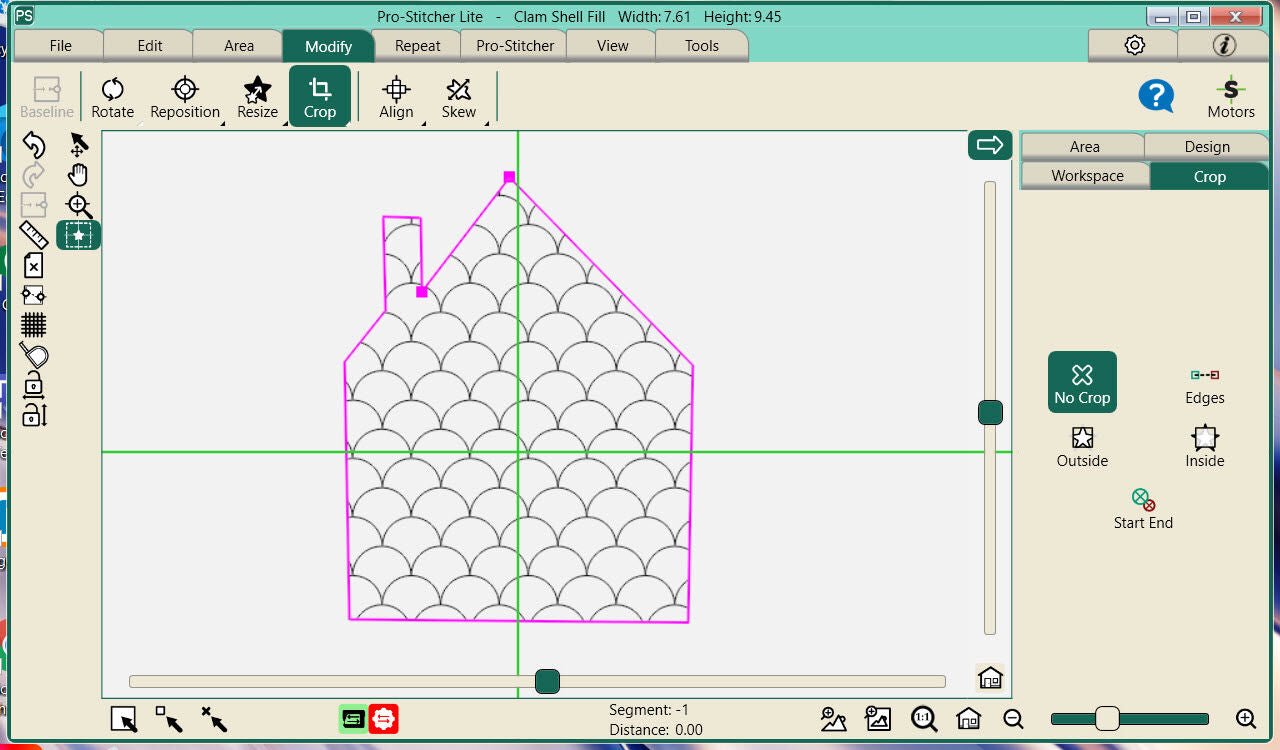Click the bottom zoom level slider handle
The image size is (1280, 750).
(1107, 719)
